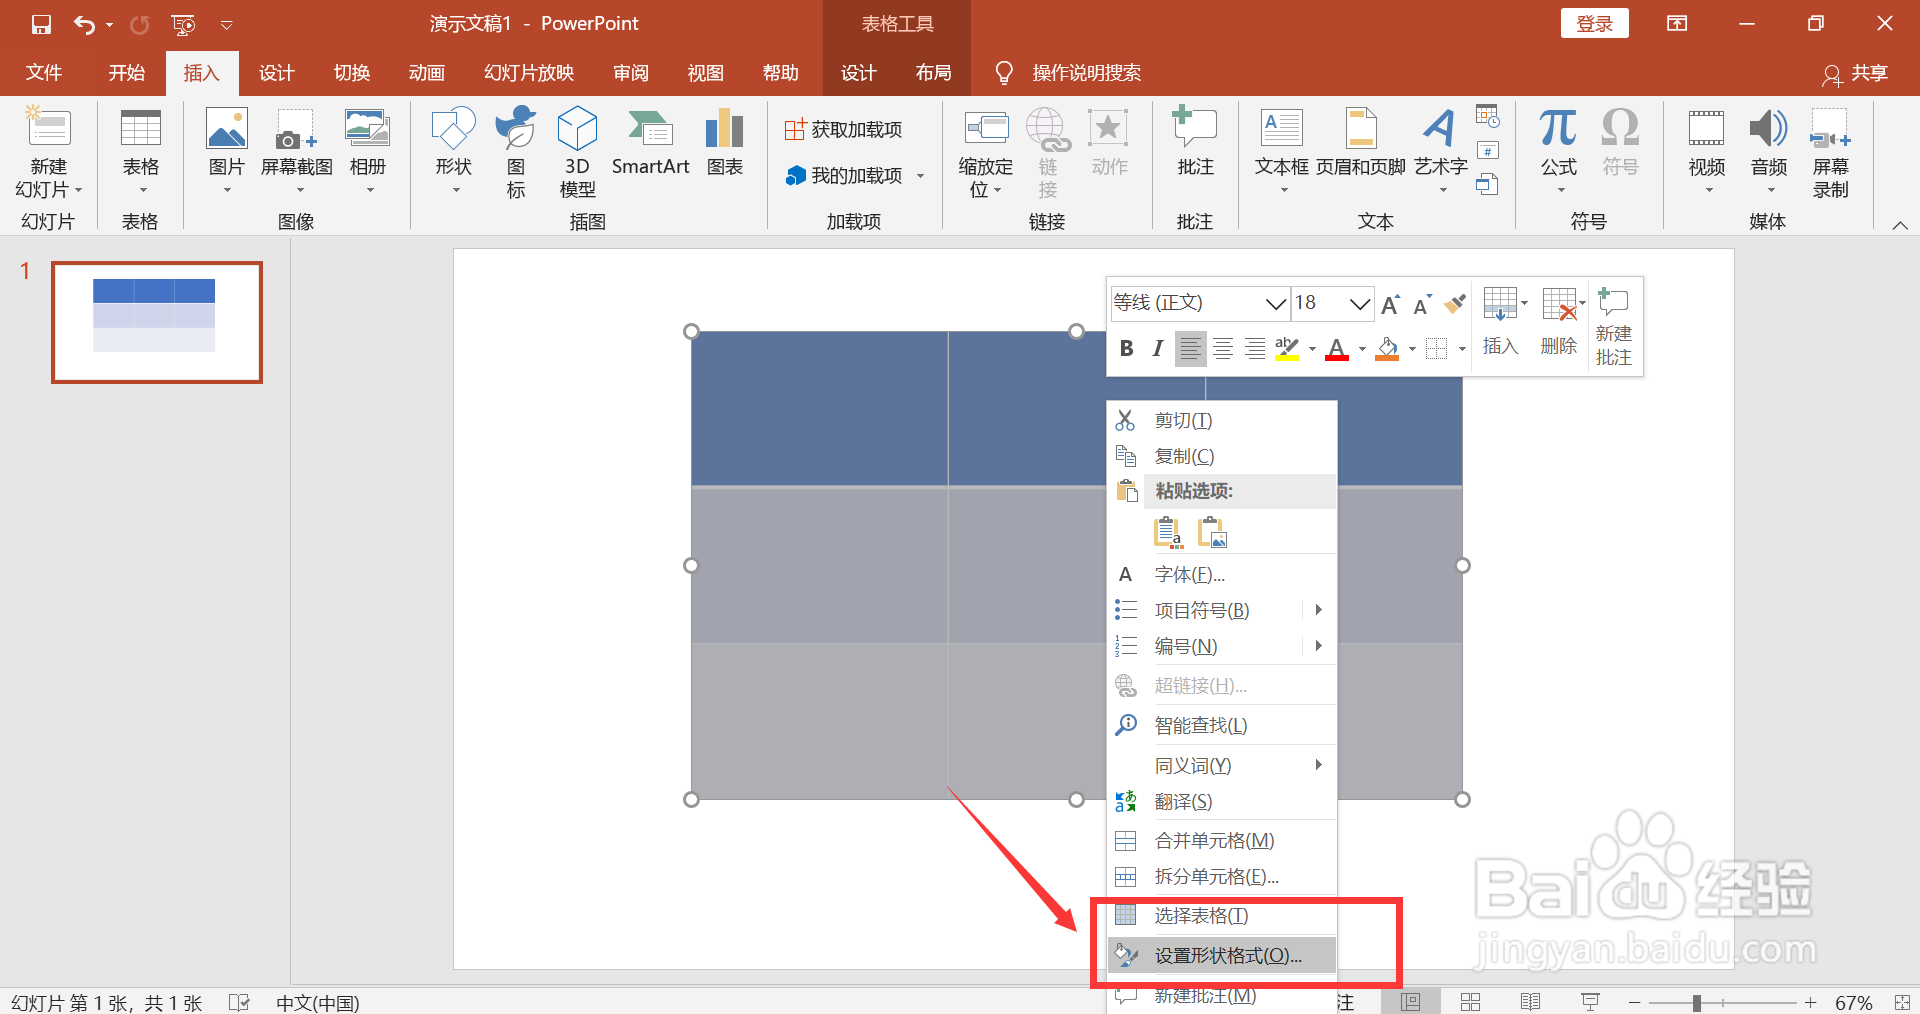Viewport: 1920px width, 1014px height.
Task: Insert 艺术字 WordArt
Action: (1441, 152)
